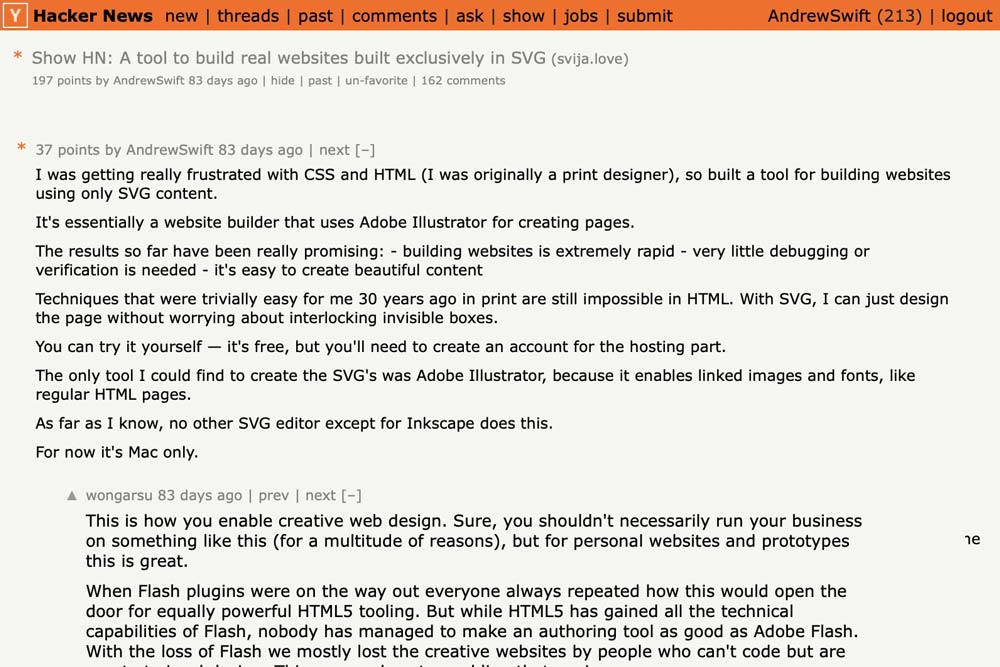Log out of the AndrewSwift account
Screen dimensions: 1000x667
pyautogui.click(x=966, y=16)
